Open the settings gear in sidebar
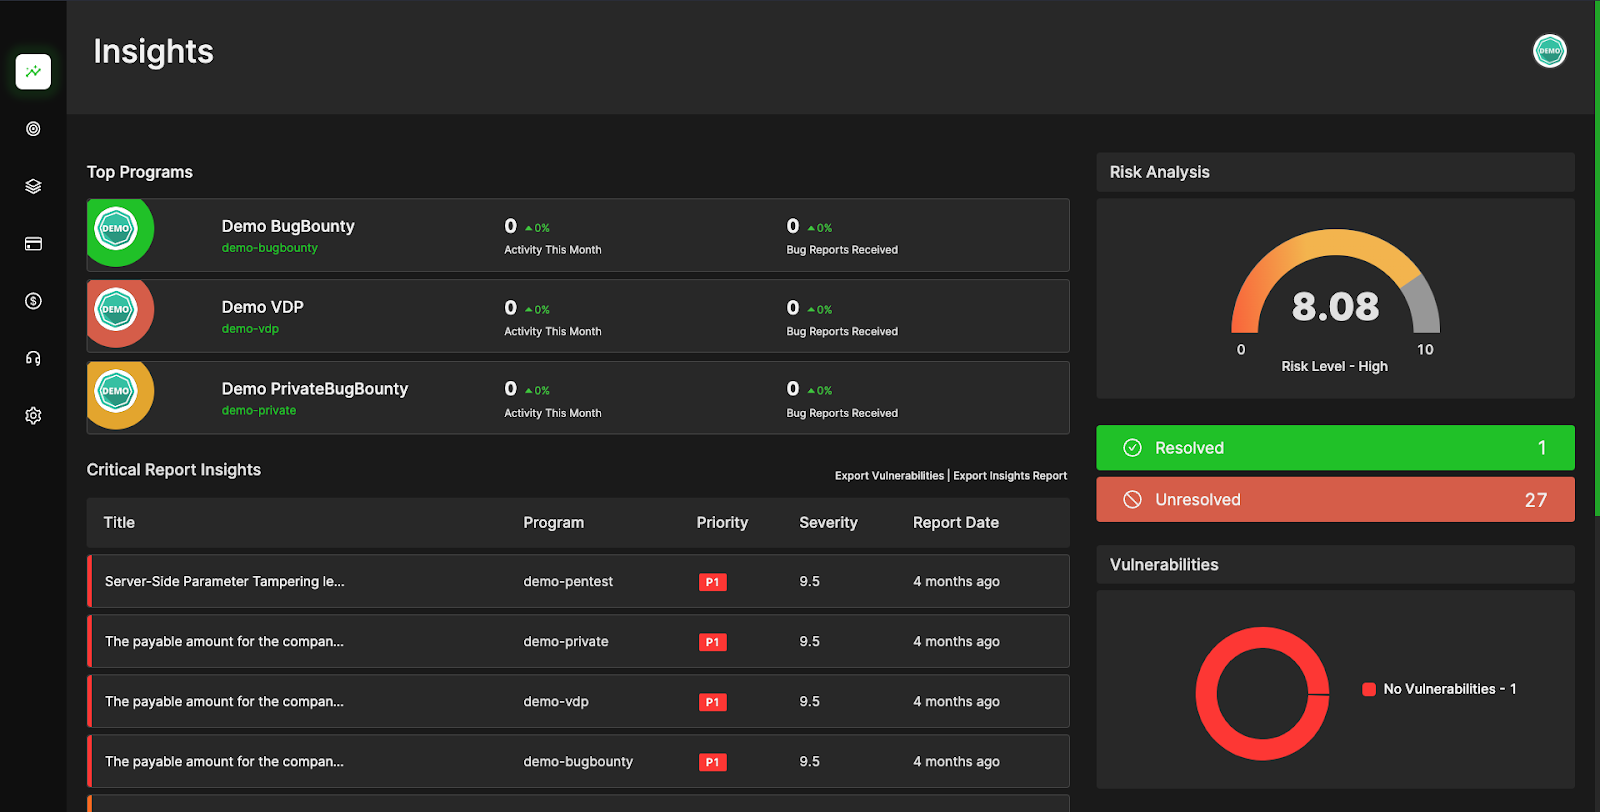This screenshot has width=1600, height=812. [x=33, y=416]
